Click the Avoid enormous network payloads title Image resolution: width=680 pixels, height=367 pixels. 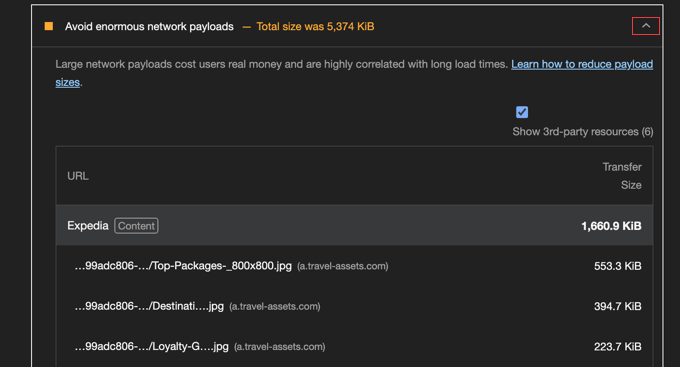click(x=149, y=26)
